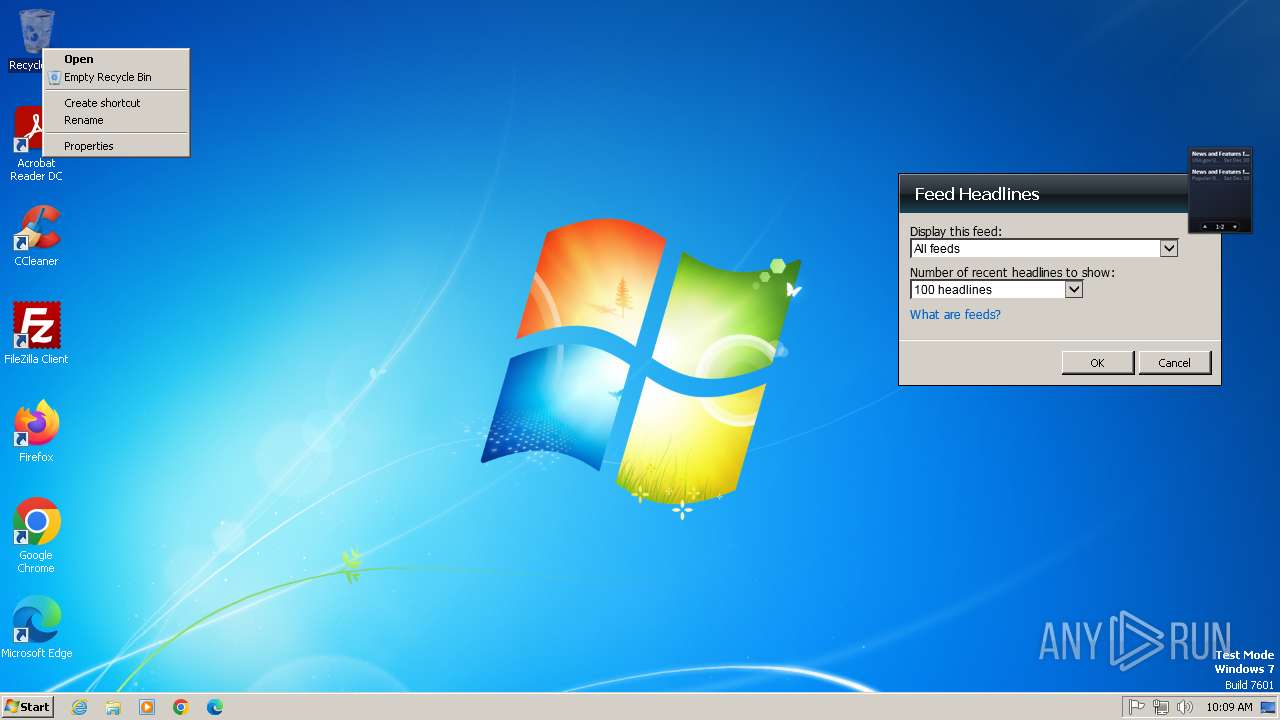Screen dimensions: 1280x720
Task: Select the Recycle Bin desktop icon
Action: [x=30, y=40]
